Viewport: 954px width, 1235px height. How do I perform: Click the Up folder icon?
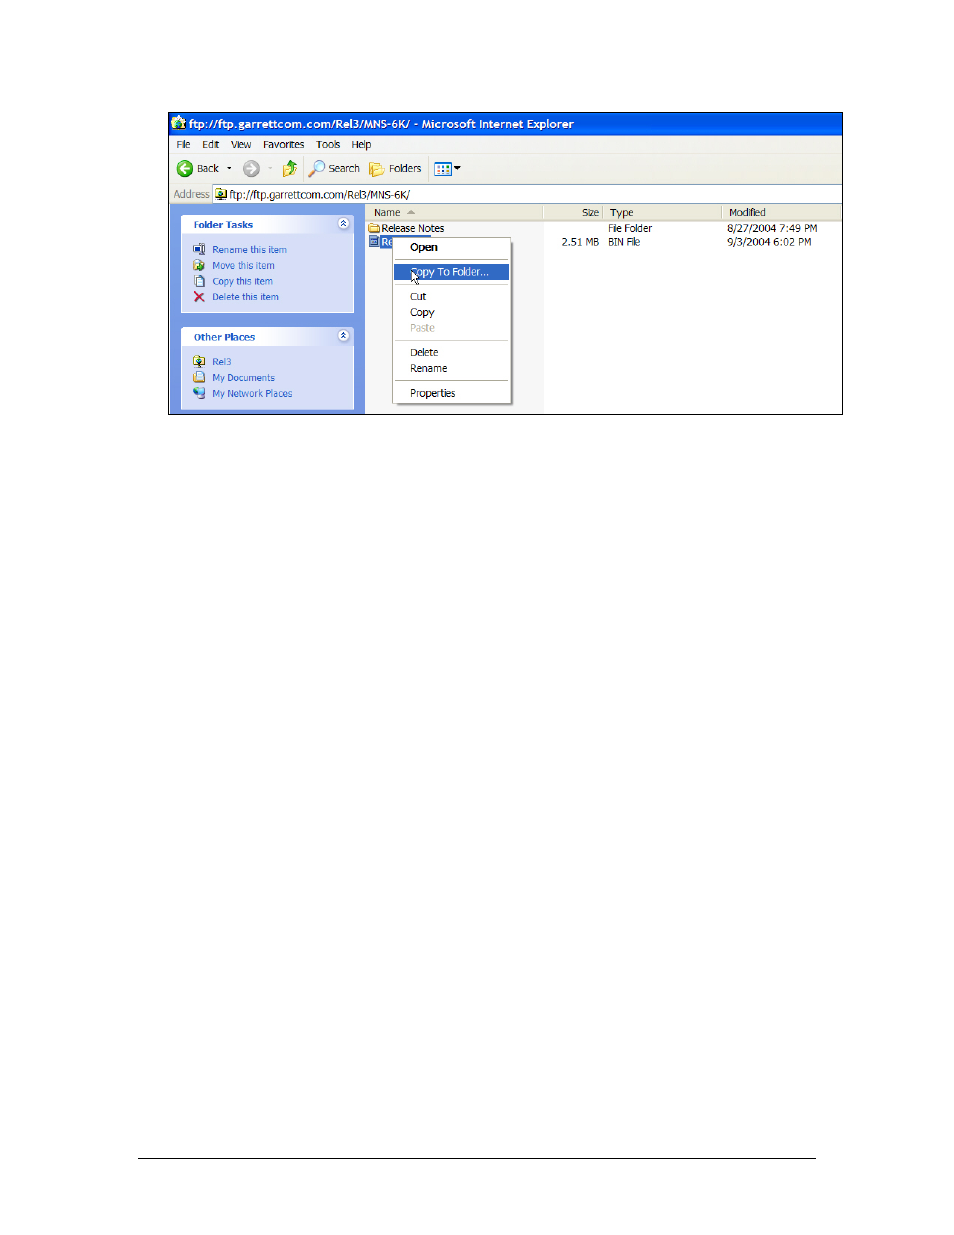click(290, 169)
